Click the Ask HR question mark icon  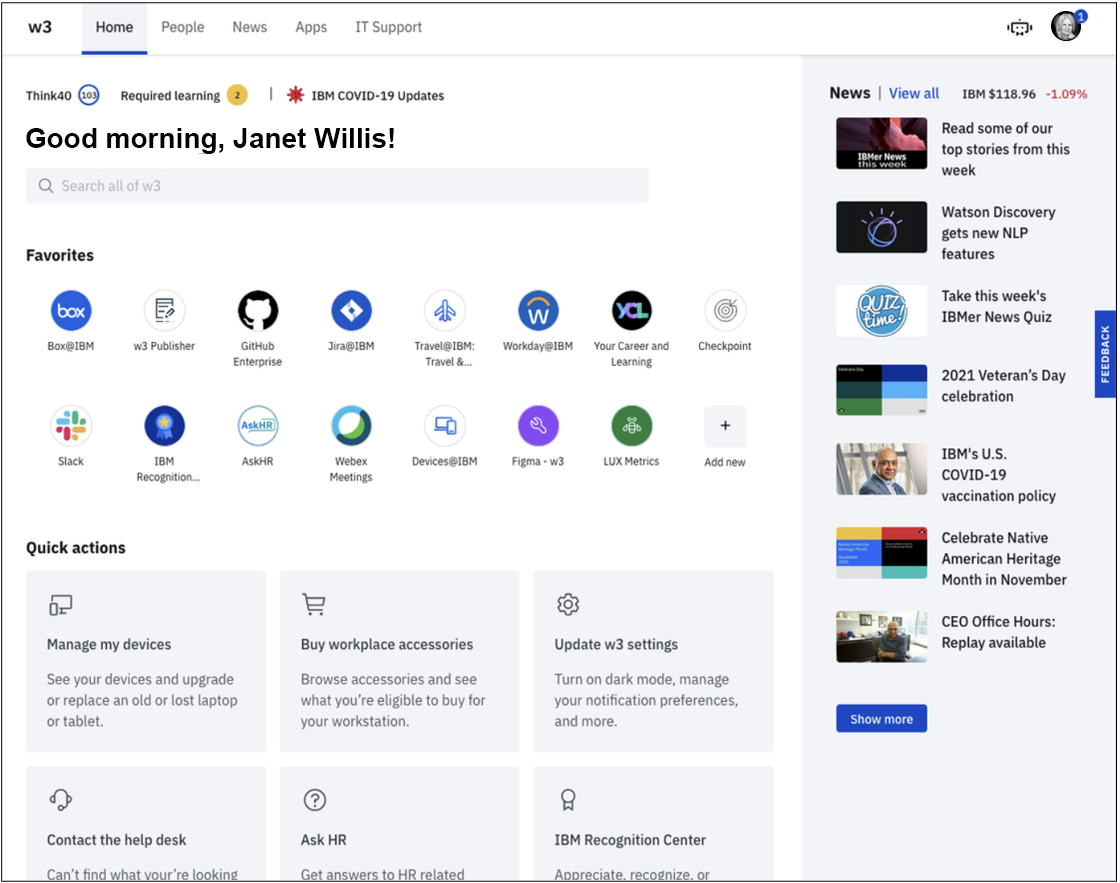314,800
